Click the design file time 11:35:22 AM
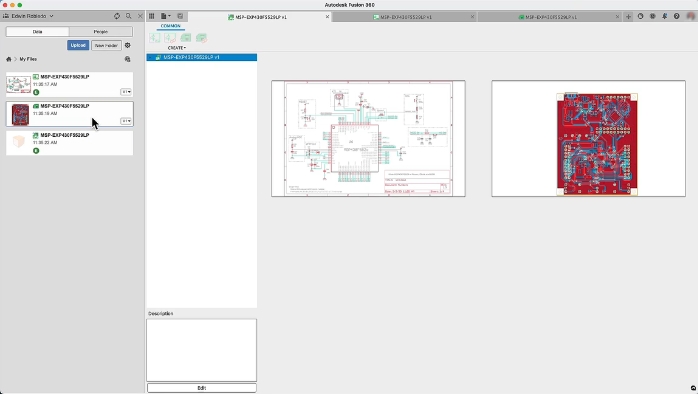Image resolution: width=698 pixels, height=395 pixels. pyautogui.click(x=45, y=143)
